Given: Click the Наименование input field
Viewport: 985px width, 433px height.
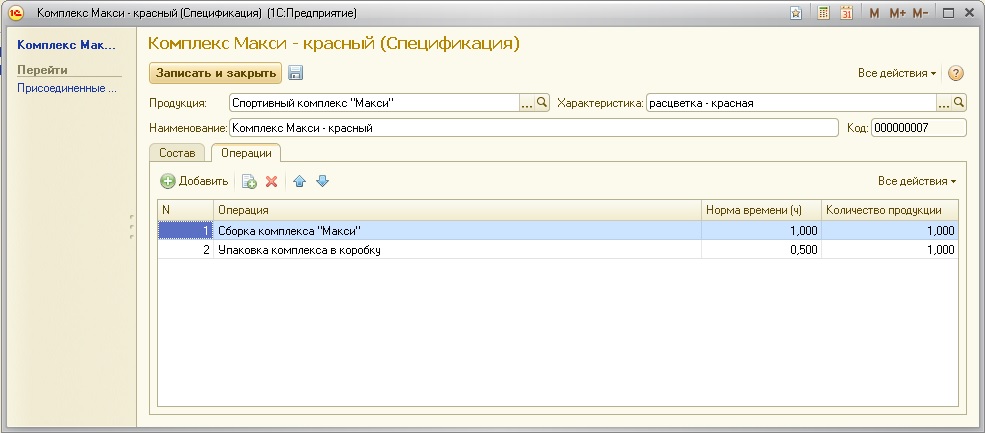Looking at the screenshot, I should click(x=534, y=128).
